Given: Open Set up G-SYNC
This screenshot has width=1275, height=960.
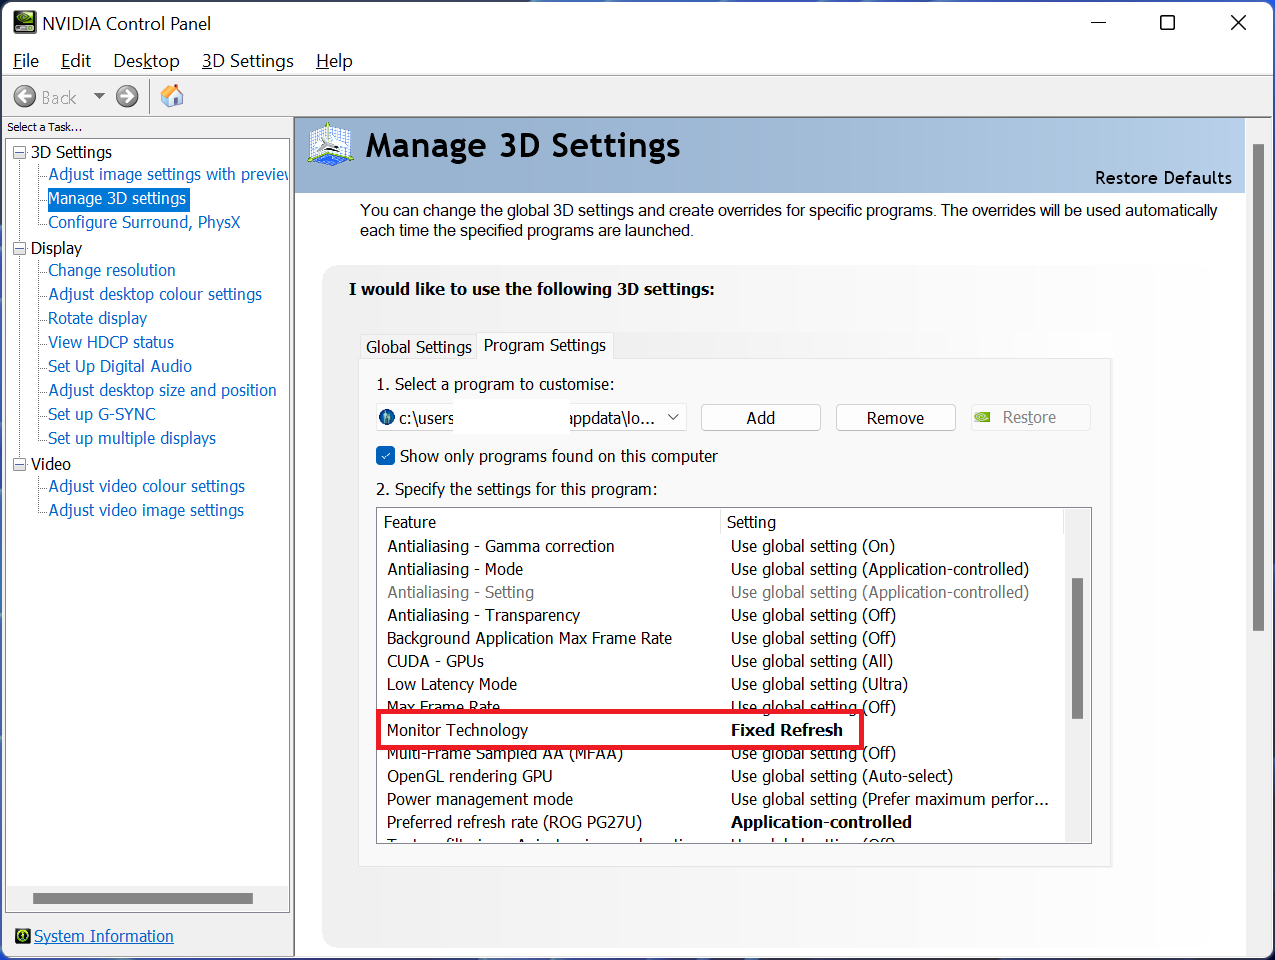Looking at the screenshot, I should [x=102, y=414].
